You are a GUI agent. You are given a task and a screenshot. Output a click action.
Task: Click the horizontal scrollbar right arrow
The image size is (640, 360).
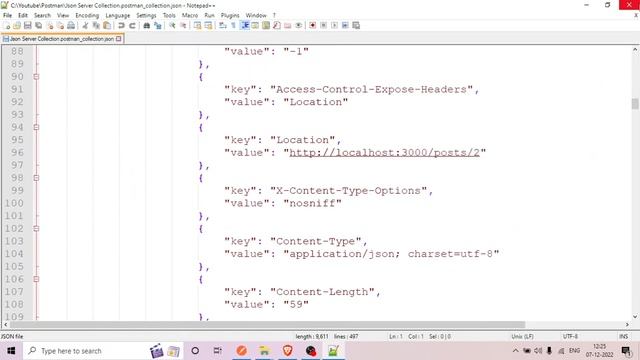pyautogui.click(x=627, y=324)
